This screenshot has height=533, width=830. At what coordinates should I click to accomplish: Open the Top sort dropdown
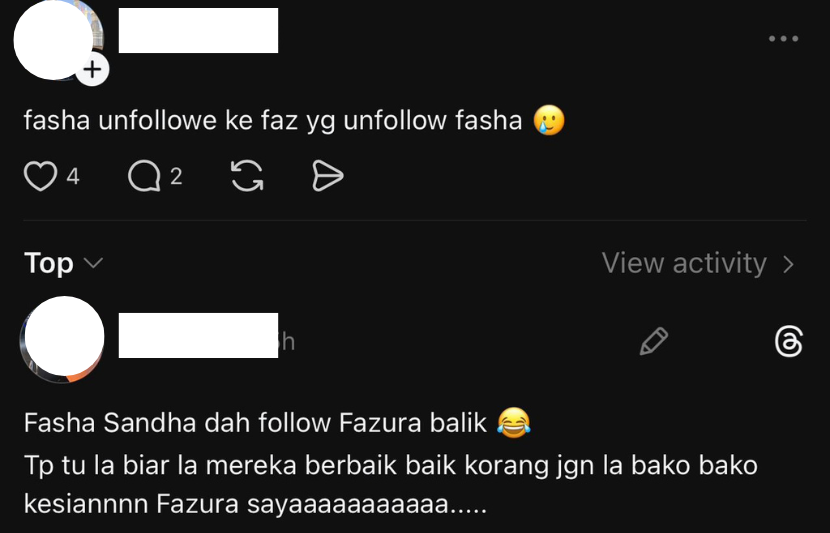tap(64, 263)
